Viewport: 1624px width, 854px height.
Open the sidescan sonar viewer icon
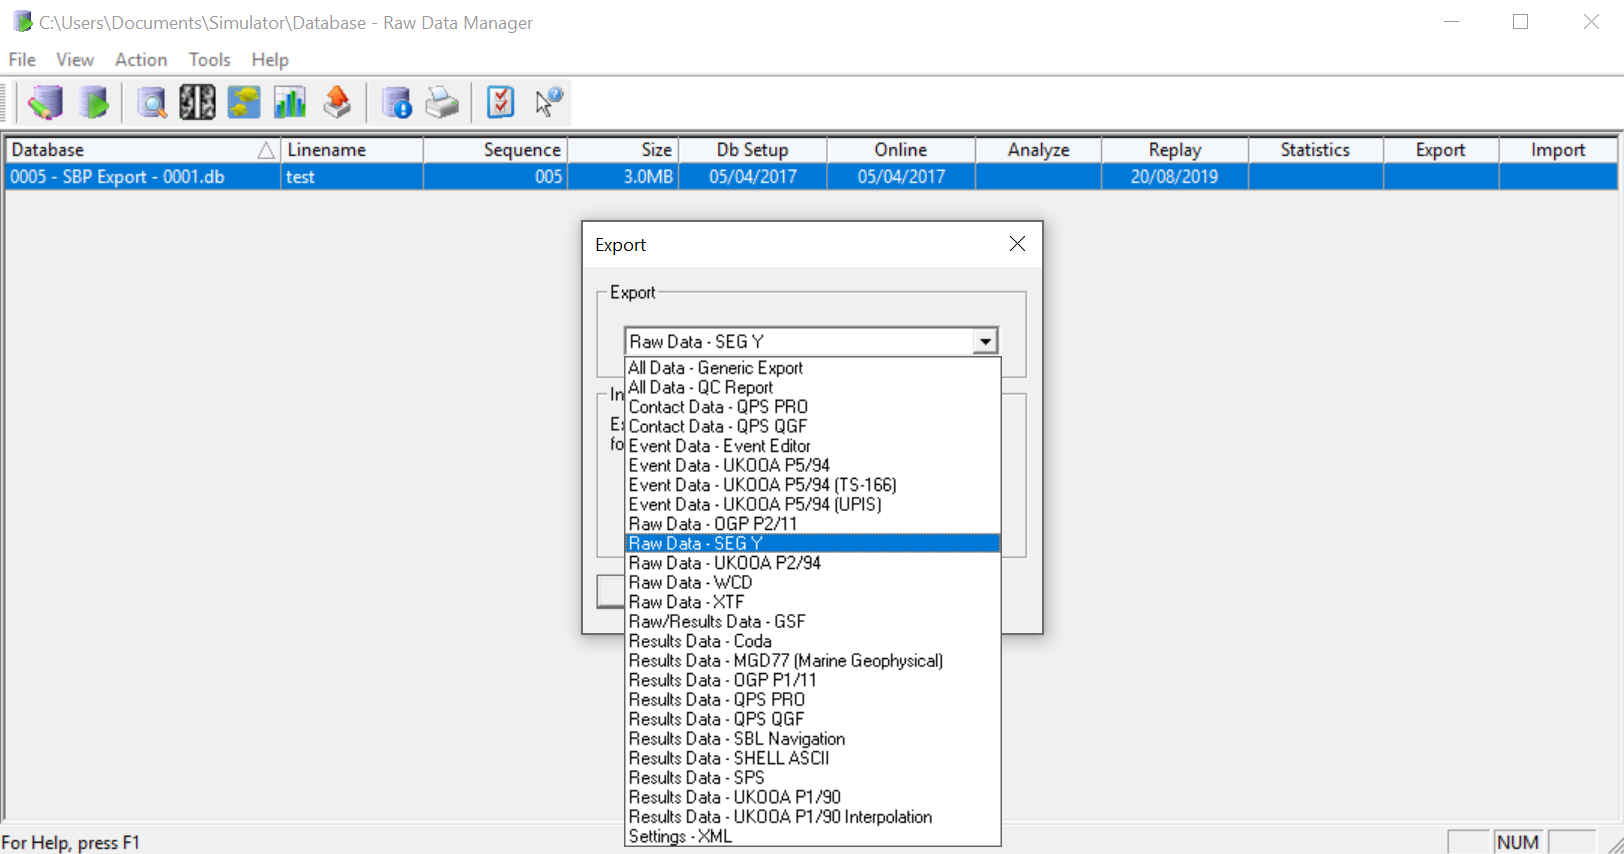197,102
